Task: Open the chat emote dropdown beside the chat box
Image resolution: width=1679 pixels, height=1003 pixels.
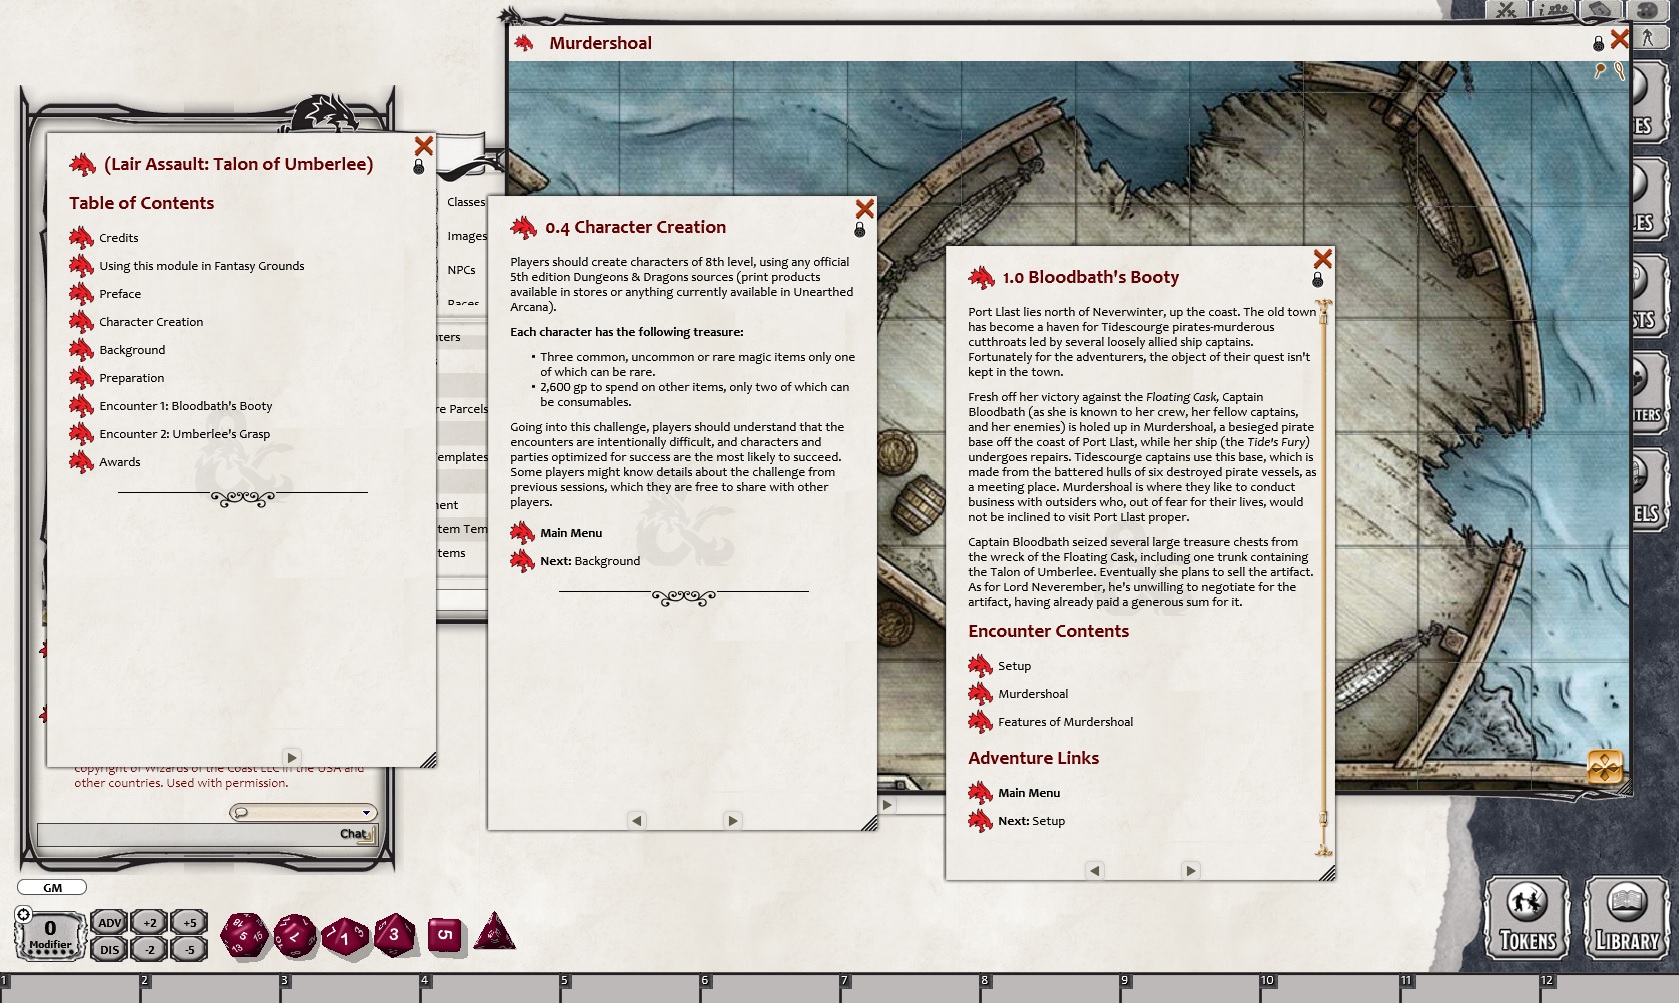Action: click(x=302, y=812)
